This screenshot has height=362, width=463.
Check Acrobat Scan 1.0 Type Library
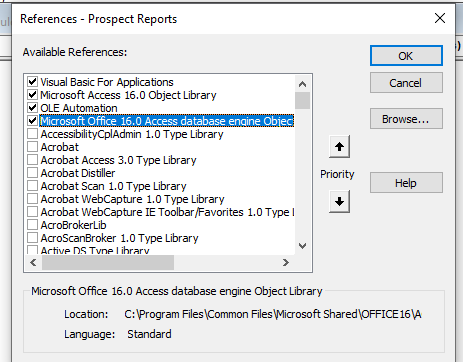32,186
